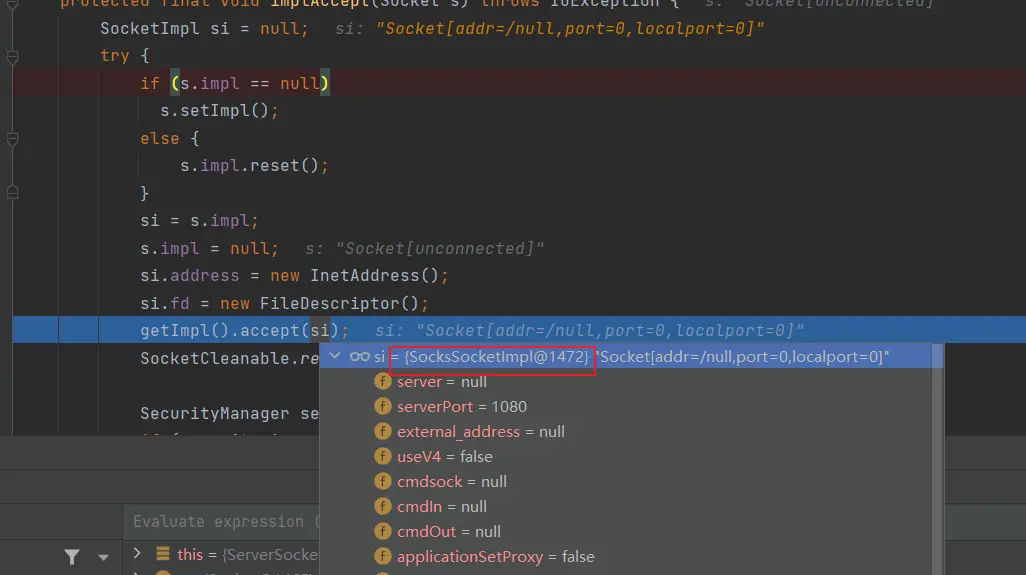Click SocksSocketImpl@1472 value in popup

tap(497, 357)
